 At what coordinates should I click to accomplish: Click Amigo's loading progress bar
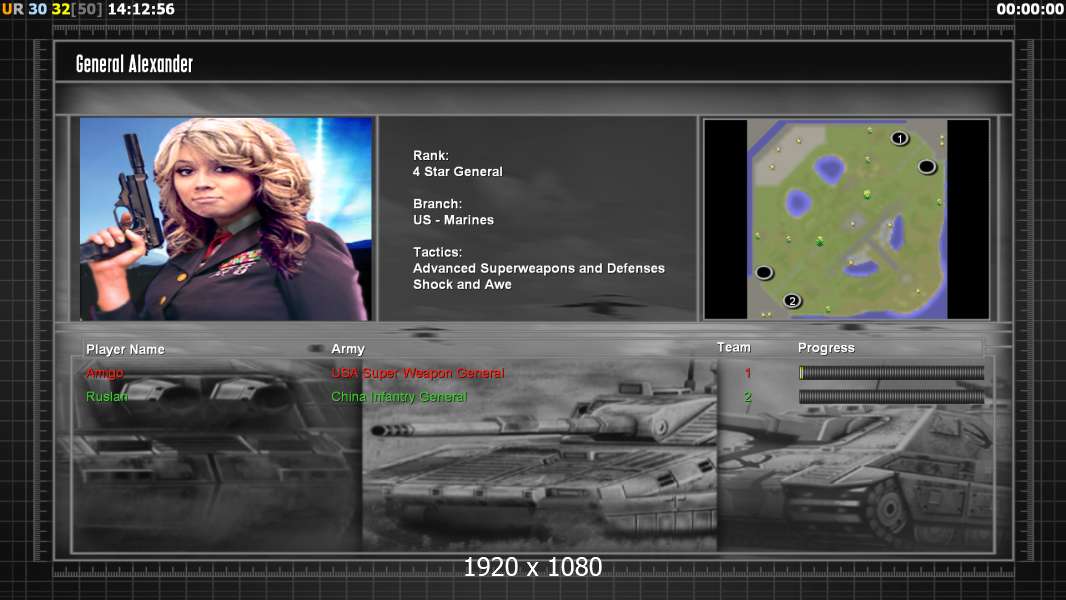[x=891, y=372]
